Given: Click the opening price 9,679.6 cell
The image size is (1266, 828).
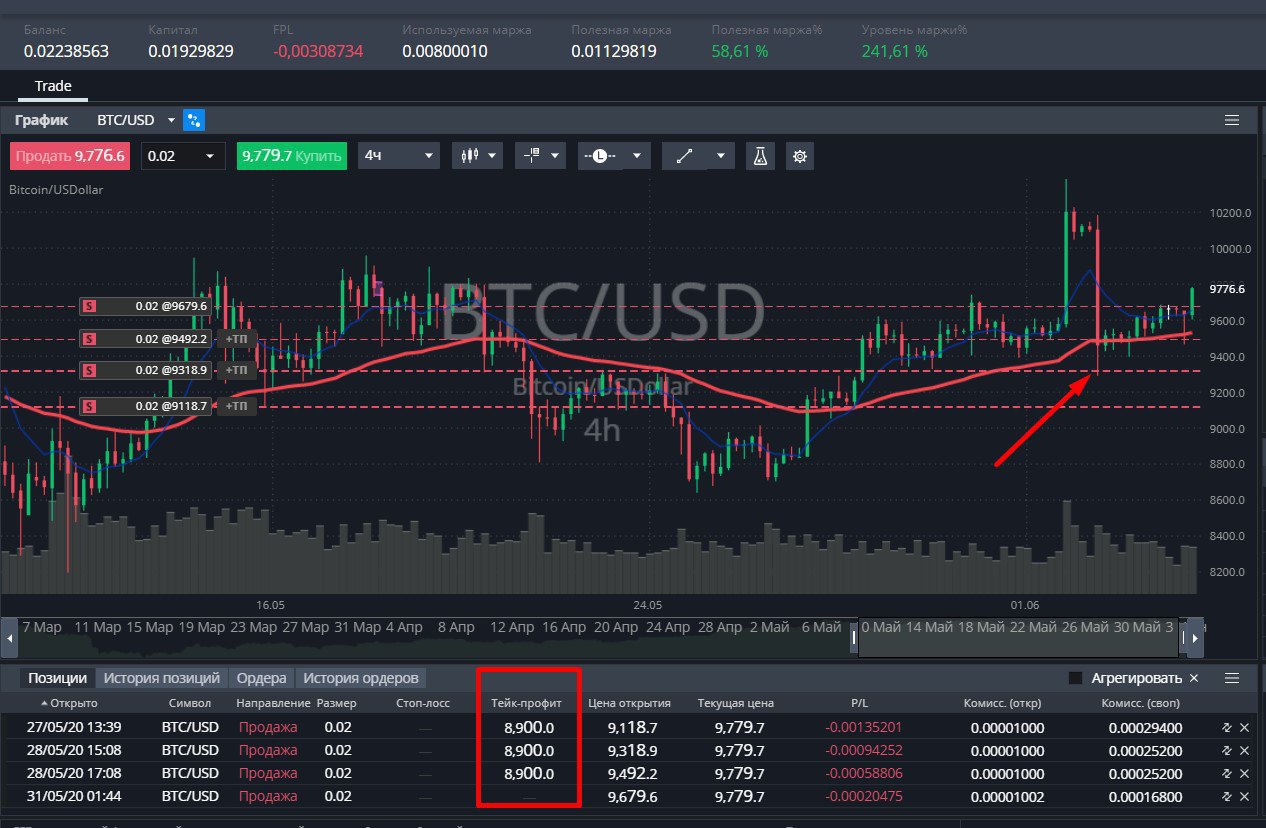Looking at the screenshot, I should click(633, 796).
